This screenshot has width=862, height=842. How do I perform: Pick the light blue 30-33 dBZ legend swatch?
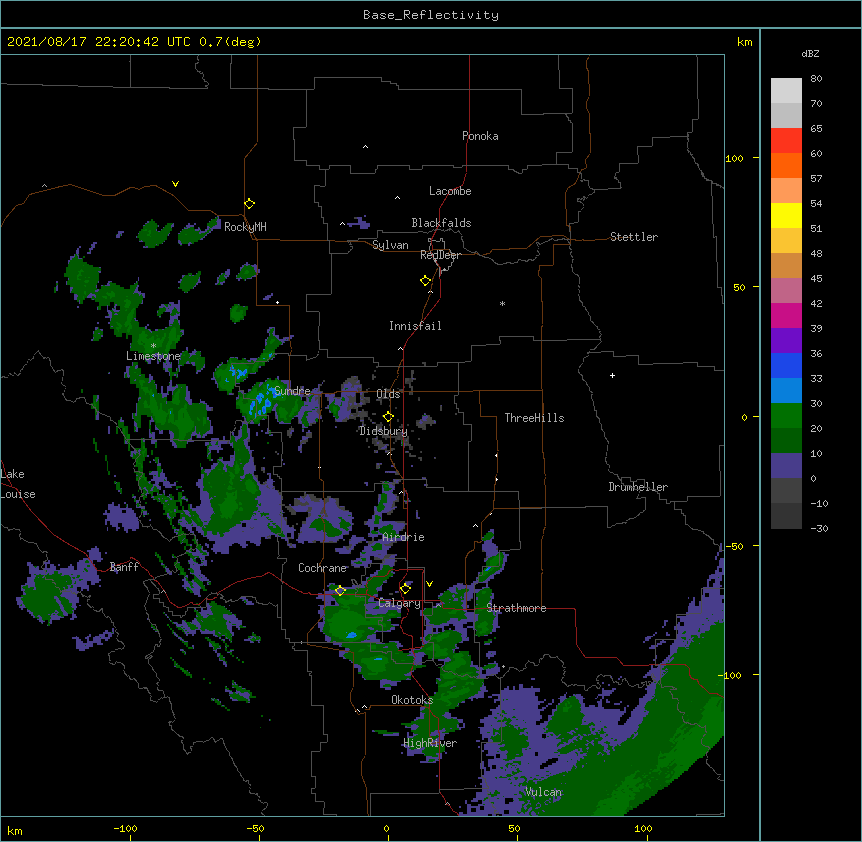(786, 391)
